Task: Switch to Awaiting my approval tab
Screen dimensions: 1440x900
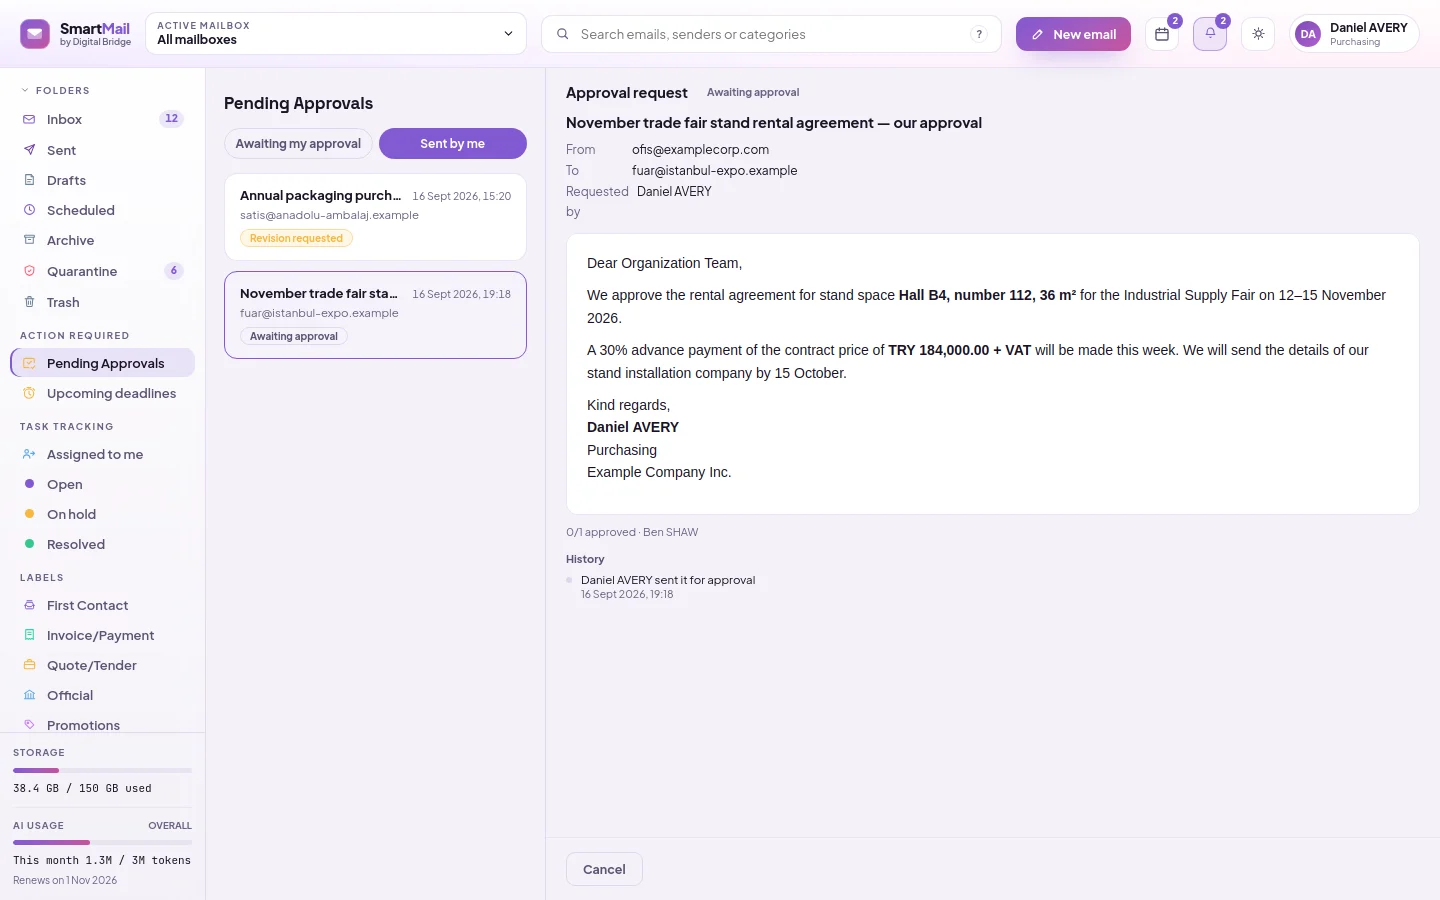Action: coord(298,143)
